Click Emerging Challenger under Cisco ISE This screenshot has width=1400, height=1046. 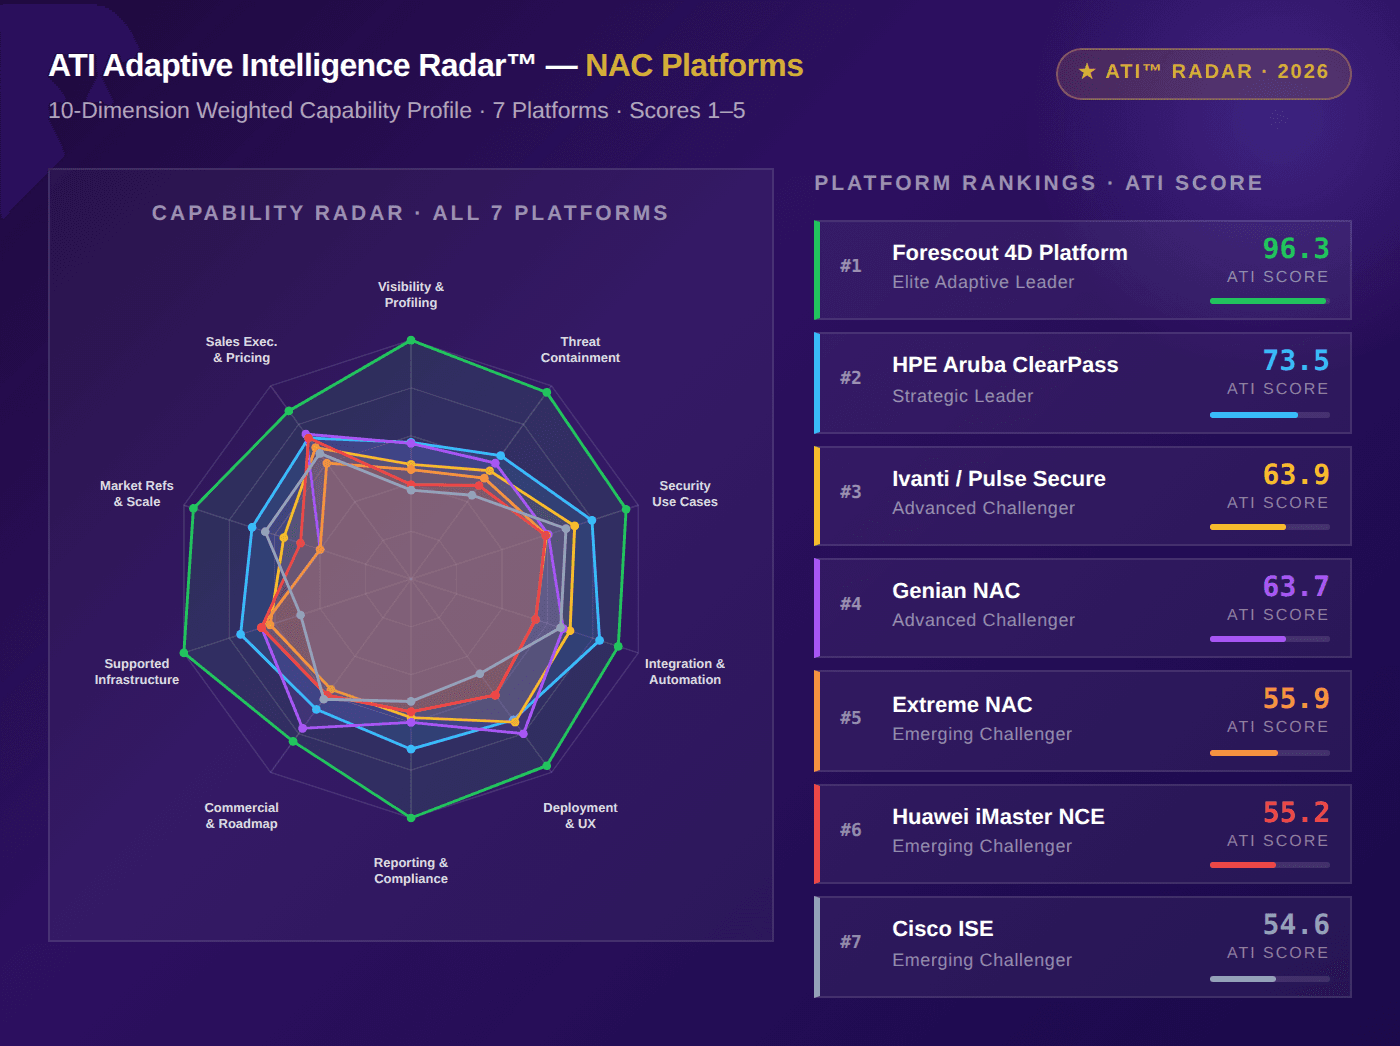pyautogui.click(x=982, y=961)
